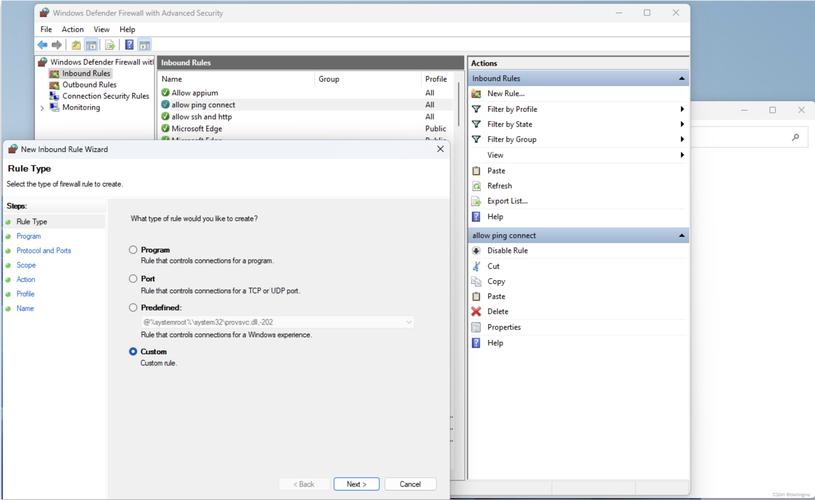Select the allow ssh and http rule
This screenshot has width=815, height=500.
202,117
